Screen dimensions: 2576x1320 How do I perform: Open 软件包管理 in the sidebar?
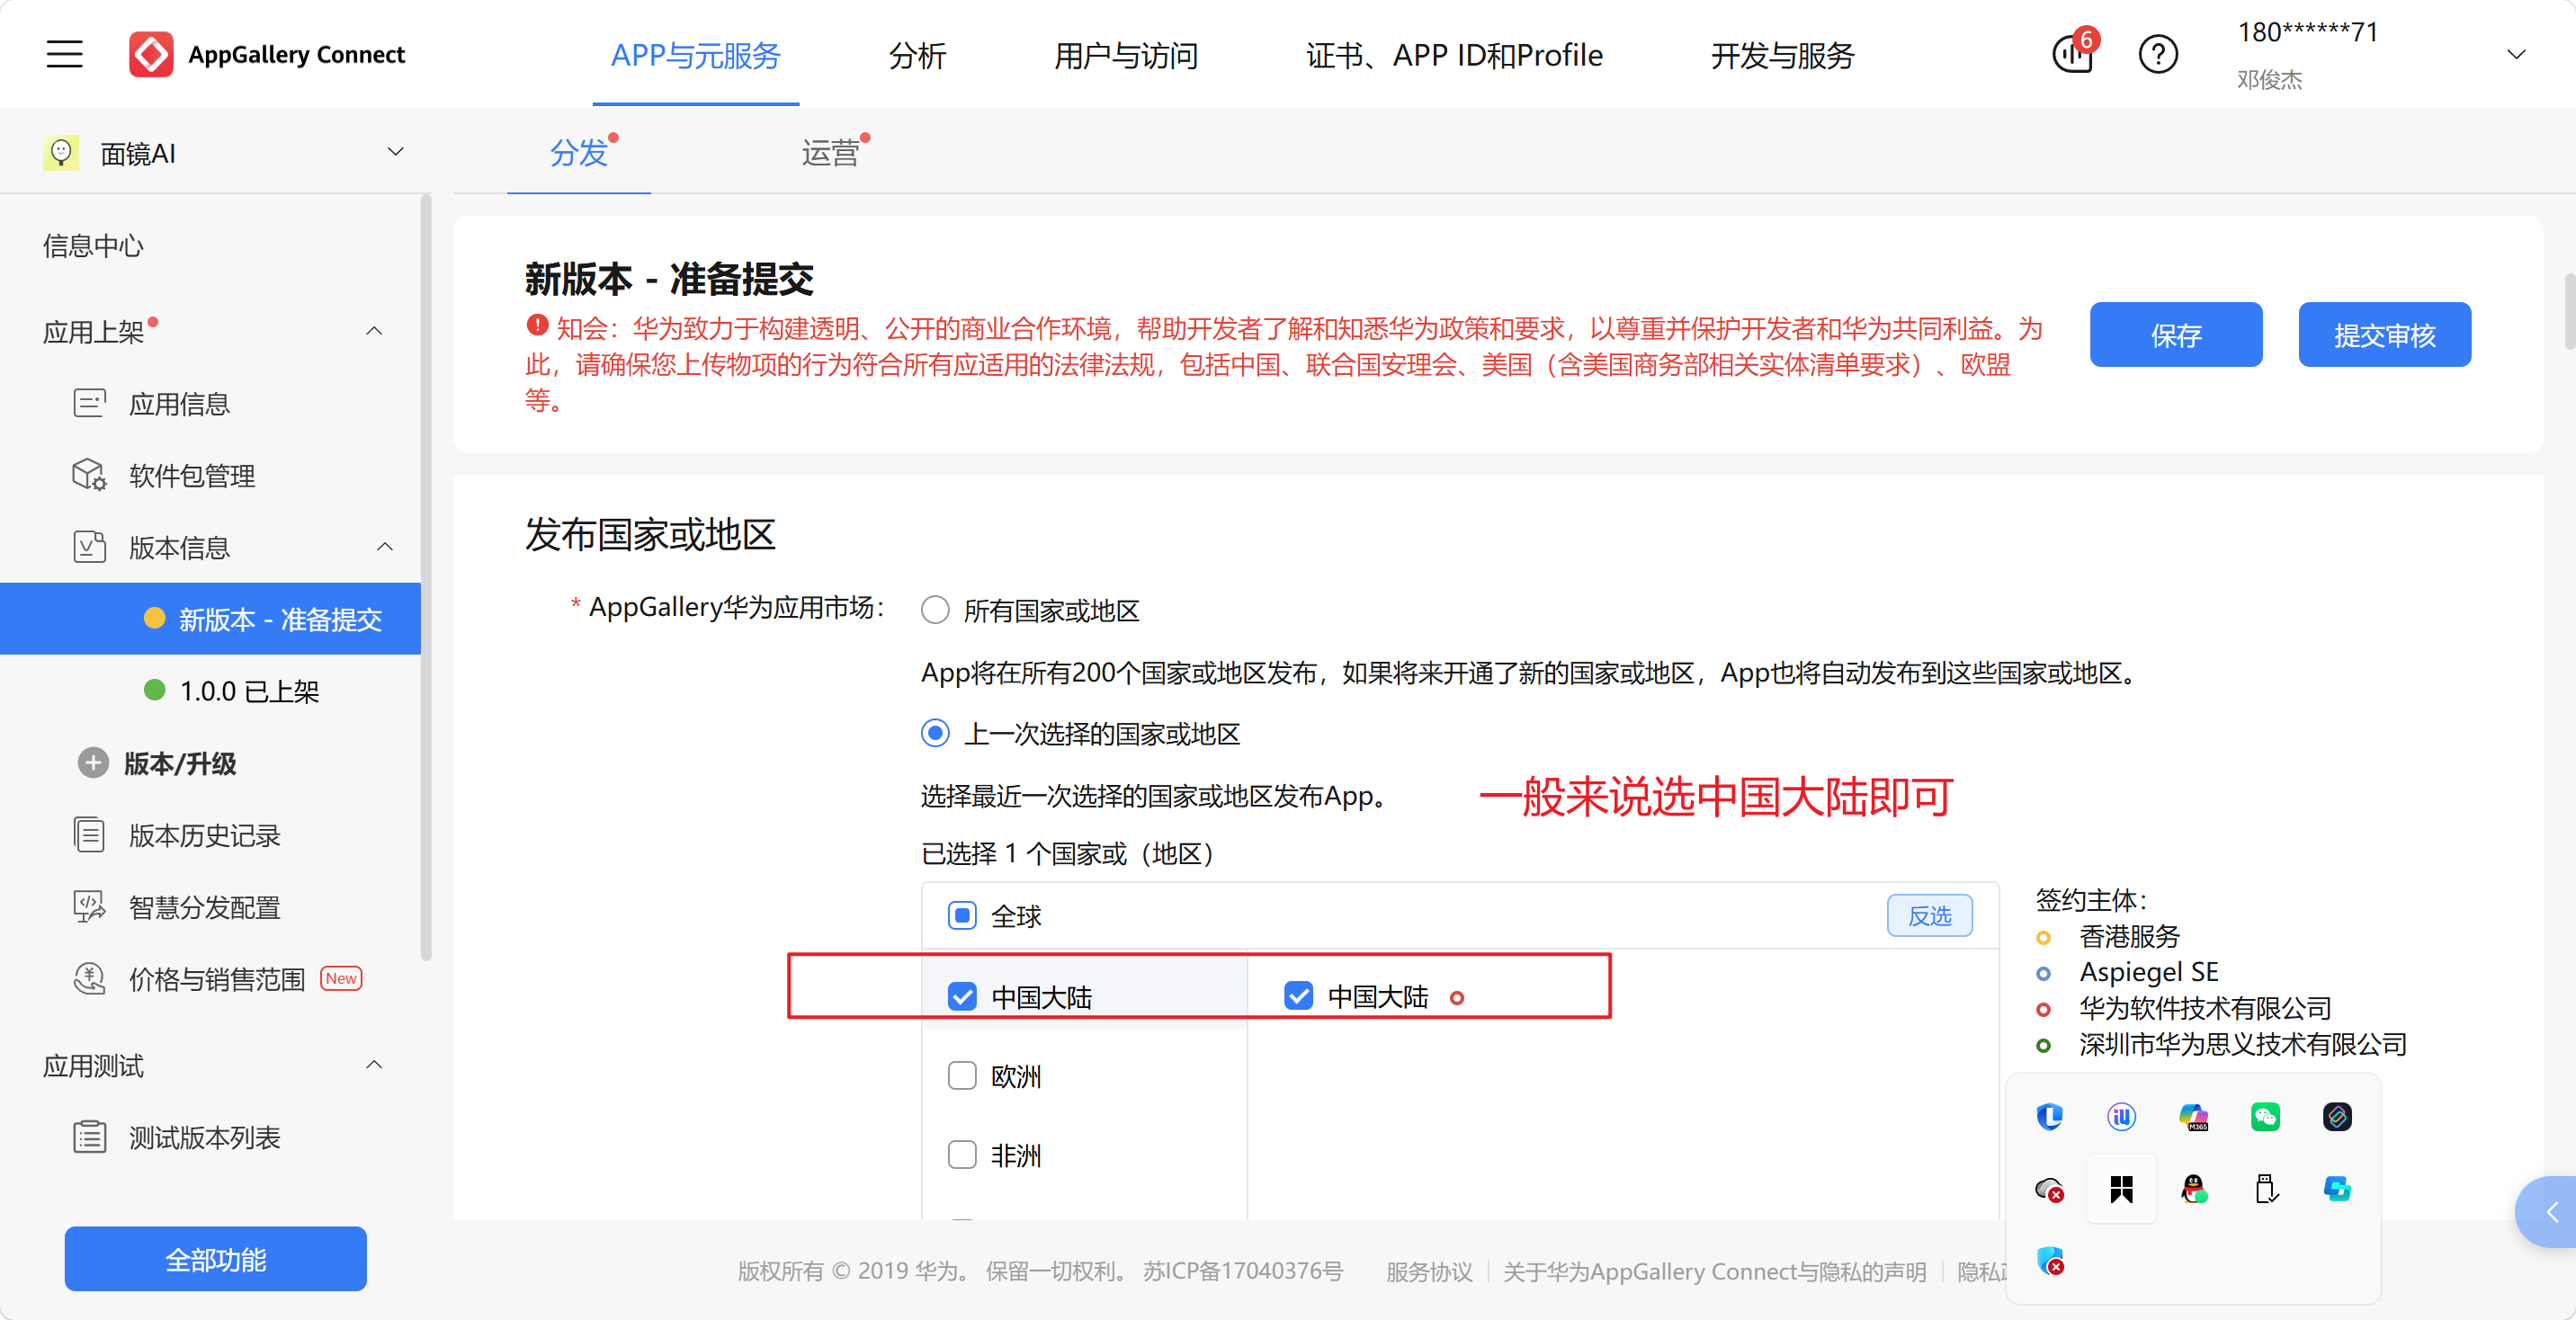[x=192, y=476]
